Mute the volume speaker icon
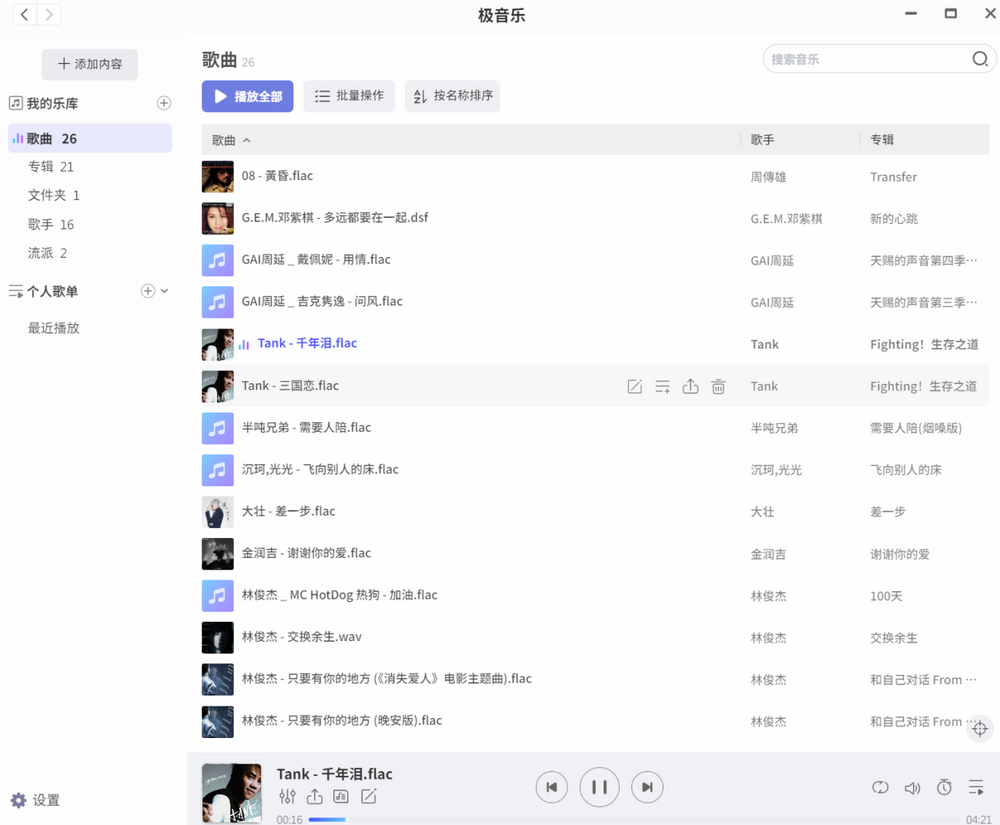Image resolution: width=1000 pixels, height=825 pixels. click(x=912, y=788)
